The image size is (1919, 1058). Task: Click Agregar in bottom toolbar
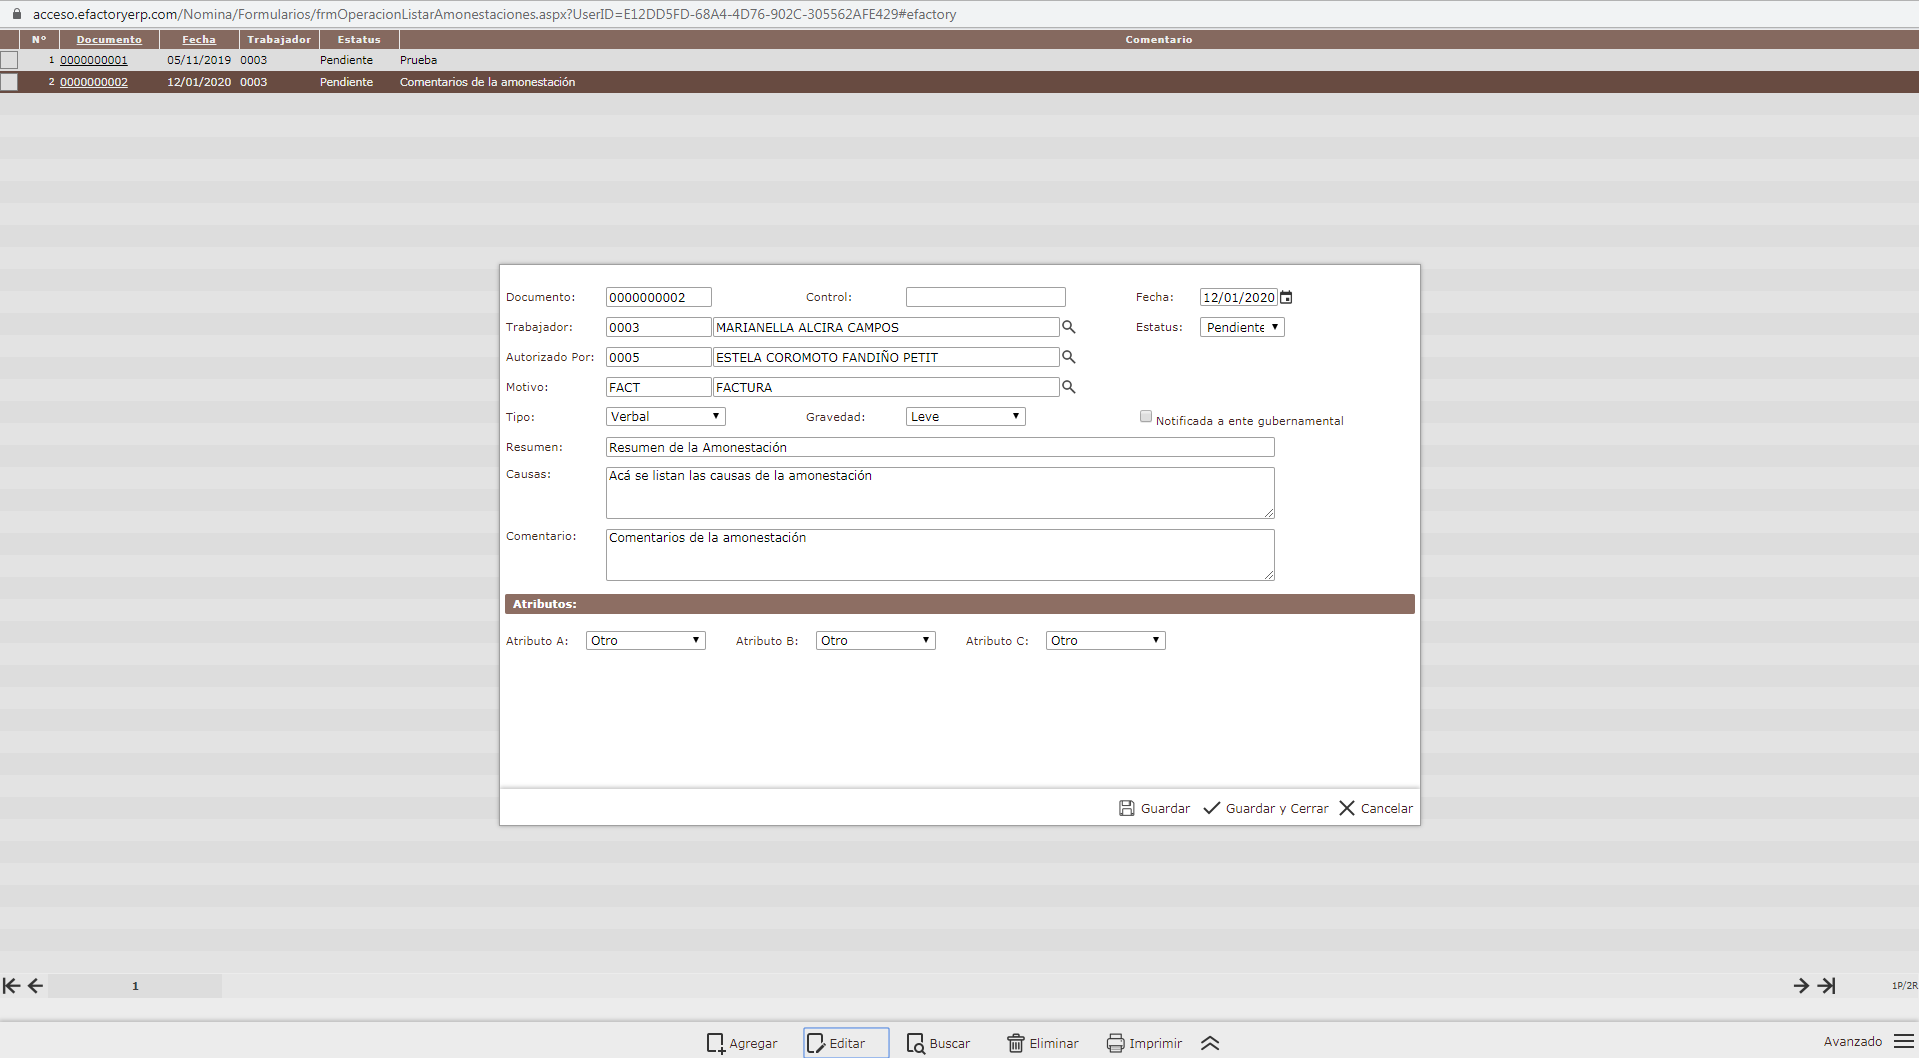742,1043
